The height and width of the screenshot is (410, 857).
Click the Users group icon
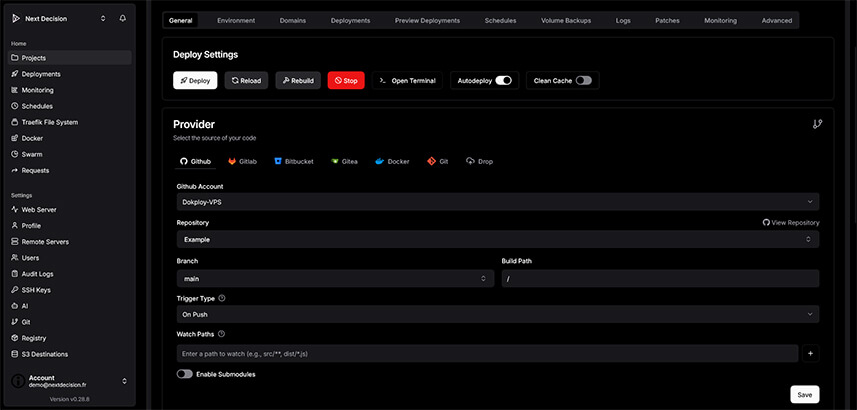15,257
